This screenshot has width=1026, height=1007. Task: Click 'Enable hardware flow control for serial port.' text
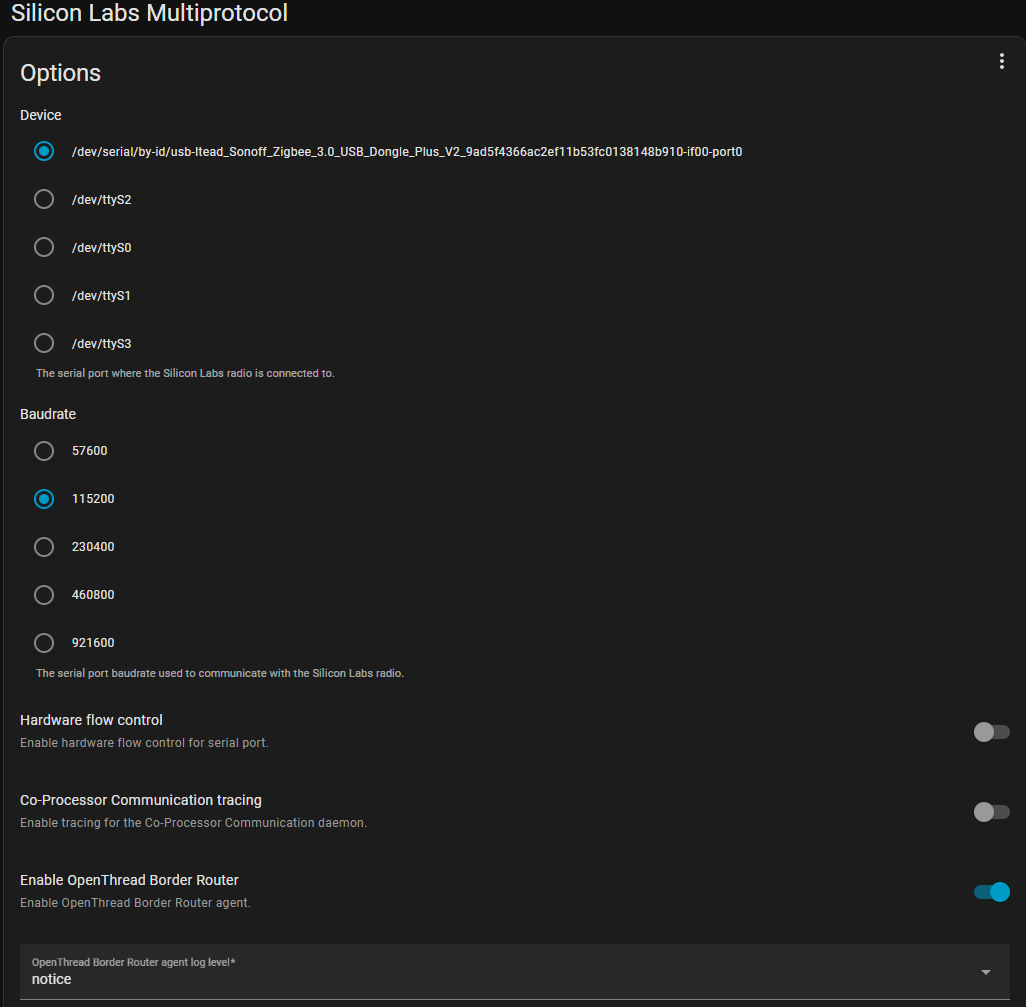pyautogui.click(x=144, y=743)
